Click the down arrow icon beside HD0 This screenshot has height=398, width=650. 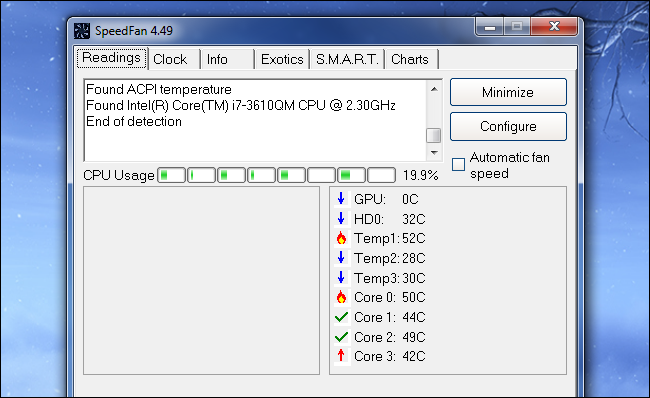pos(341,218)
